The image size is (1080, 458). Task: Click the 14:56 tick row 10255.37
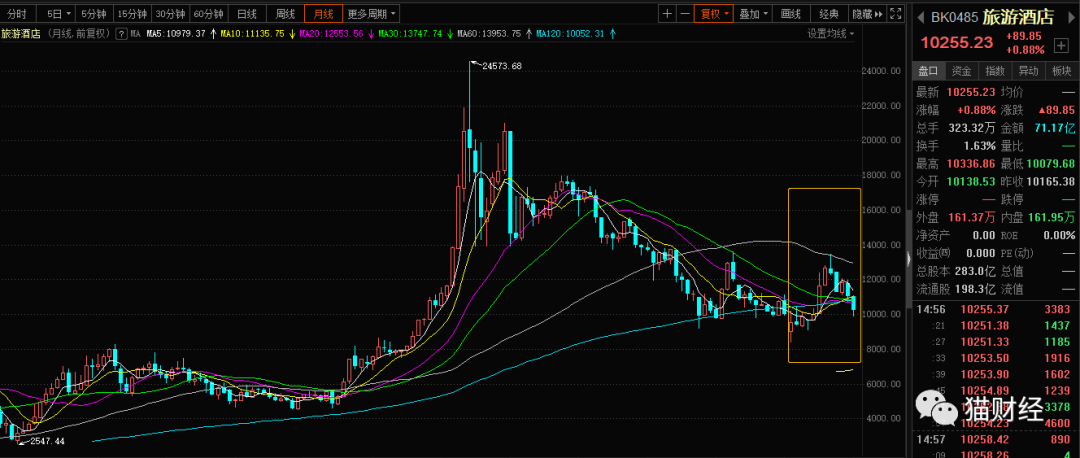995,309
